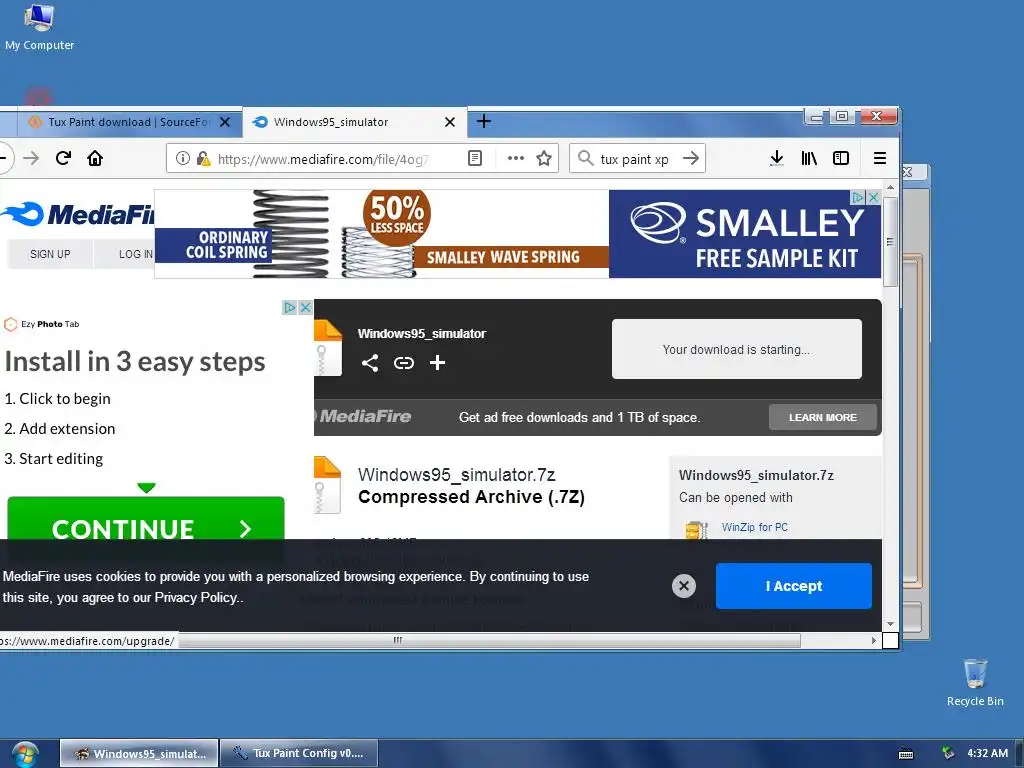Go to the browser home page
Image resolution: width=1024 pixels, height=768 pixels.
[95, 158]
